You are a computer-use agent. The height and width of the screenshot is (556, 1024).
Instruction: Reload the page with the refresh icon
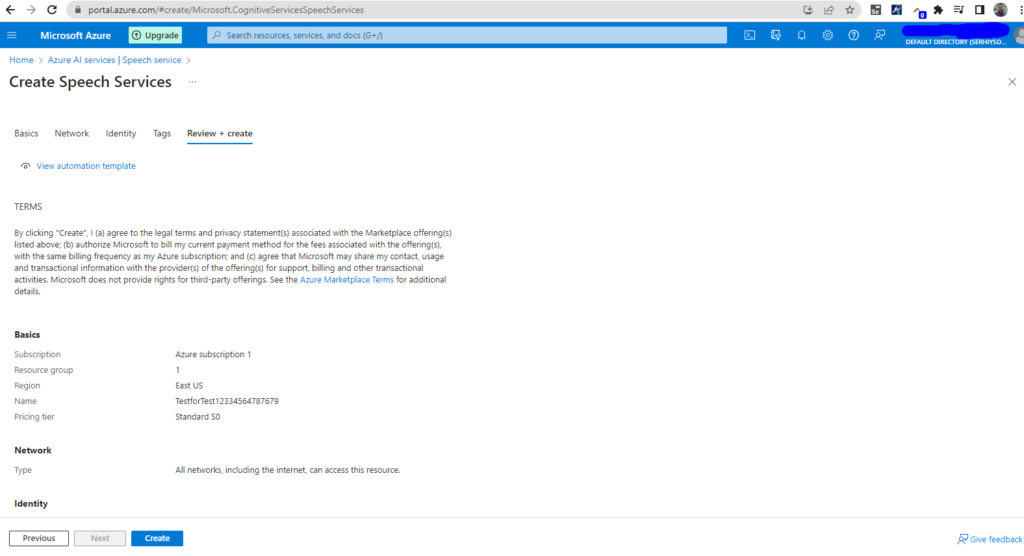pyautogui.click(x=52, y=10)
